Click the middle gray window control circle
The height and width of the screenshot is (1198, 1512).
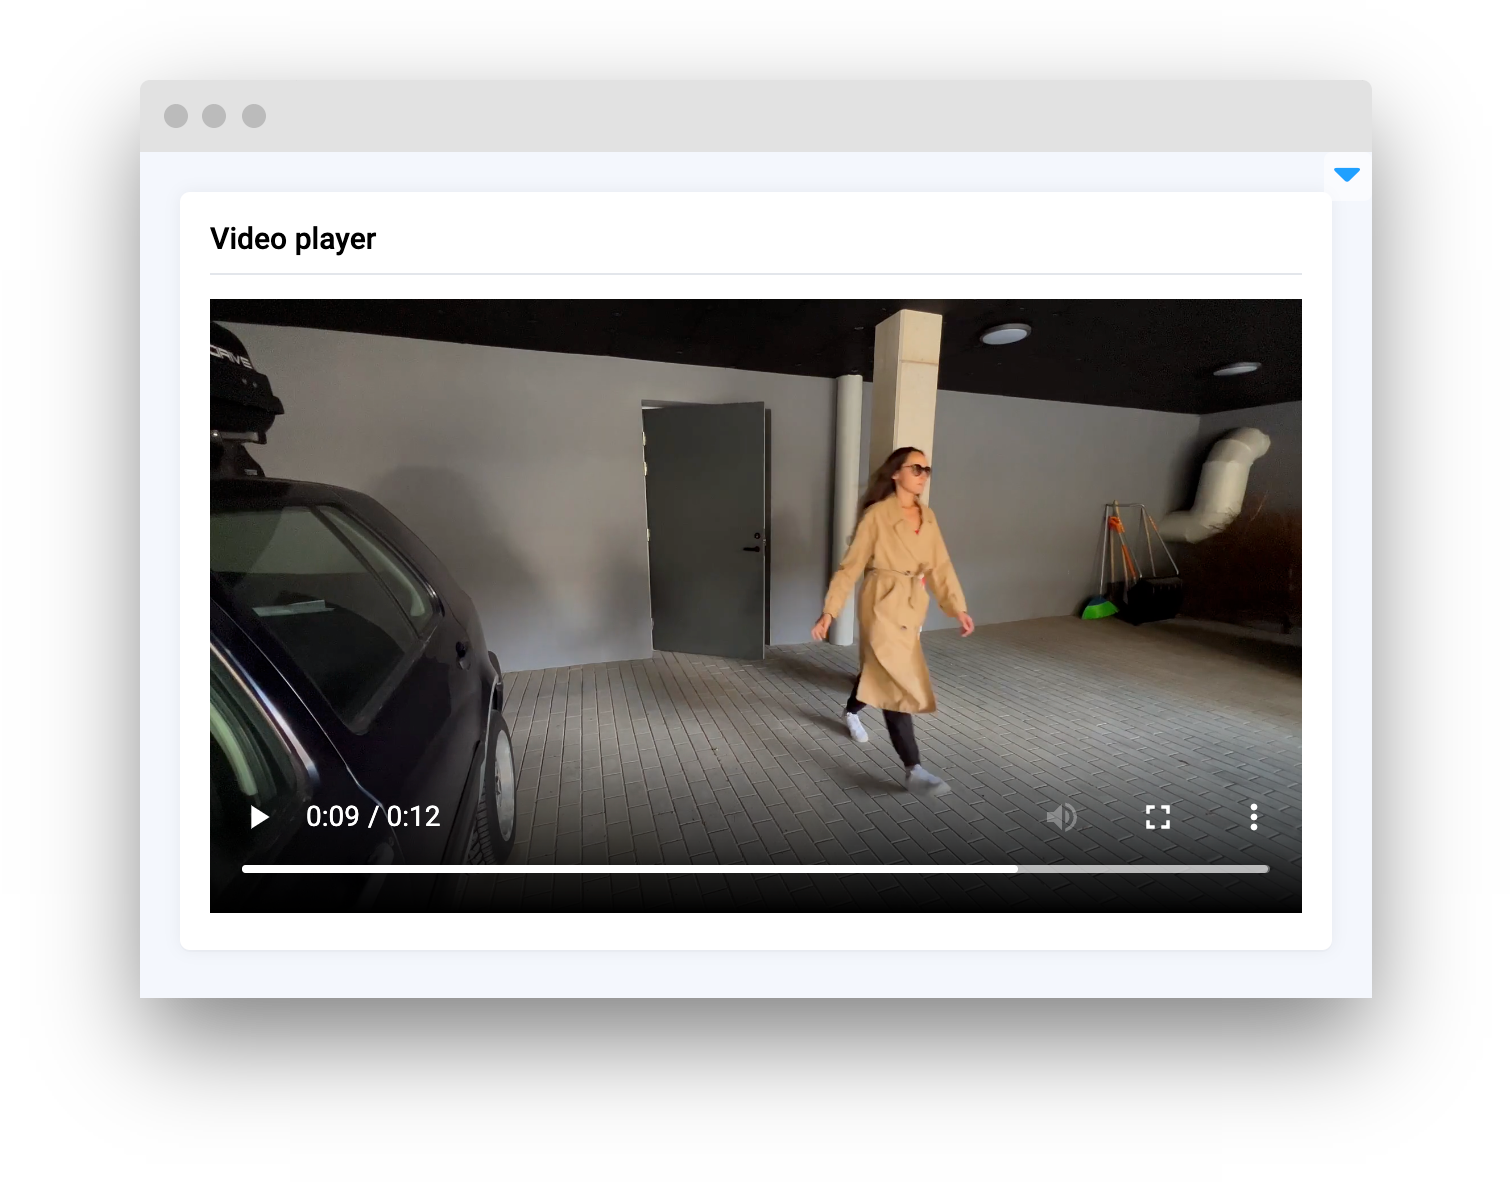[x=214, y=116]
